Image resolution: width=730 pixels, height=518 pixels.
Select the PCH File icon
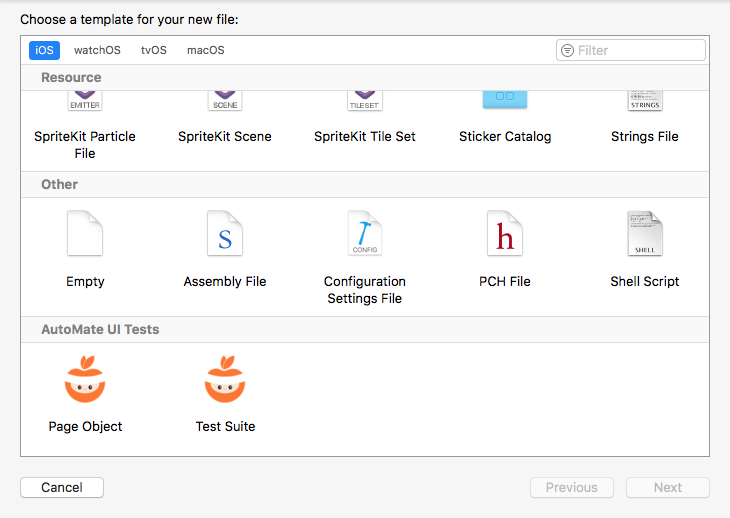505,233
